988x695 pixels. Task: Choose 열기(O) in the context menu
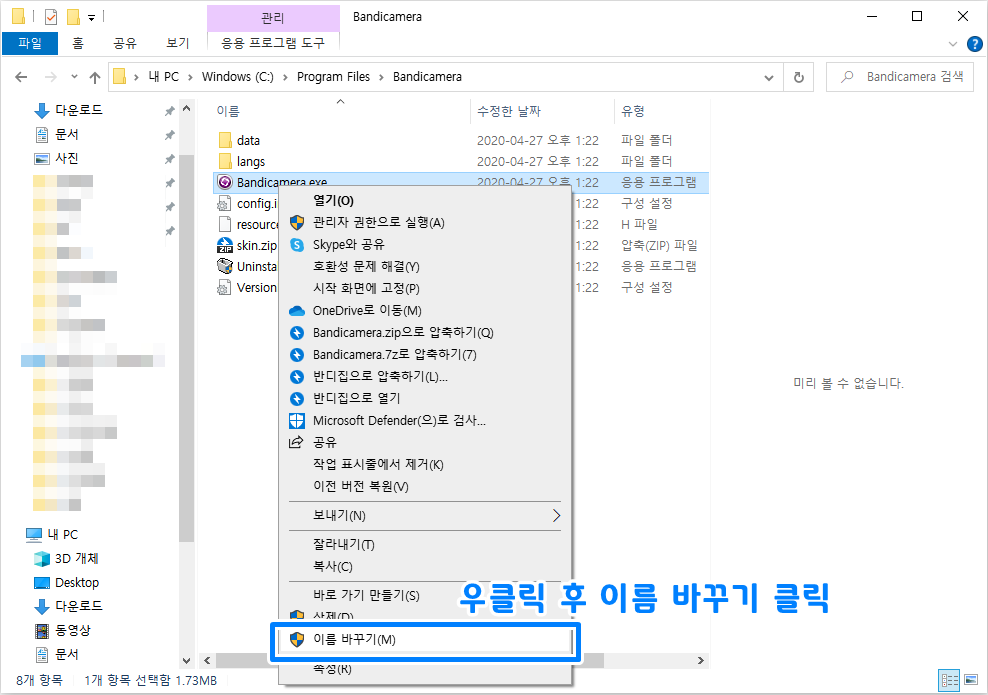point(425,200)
